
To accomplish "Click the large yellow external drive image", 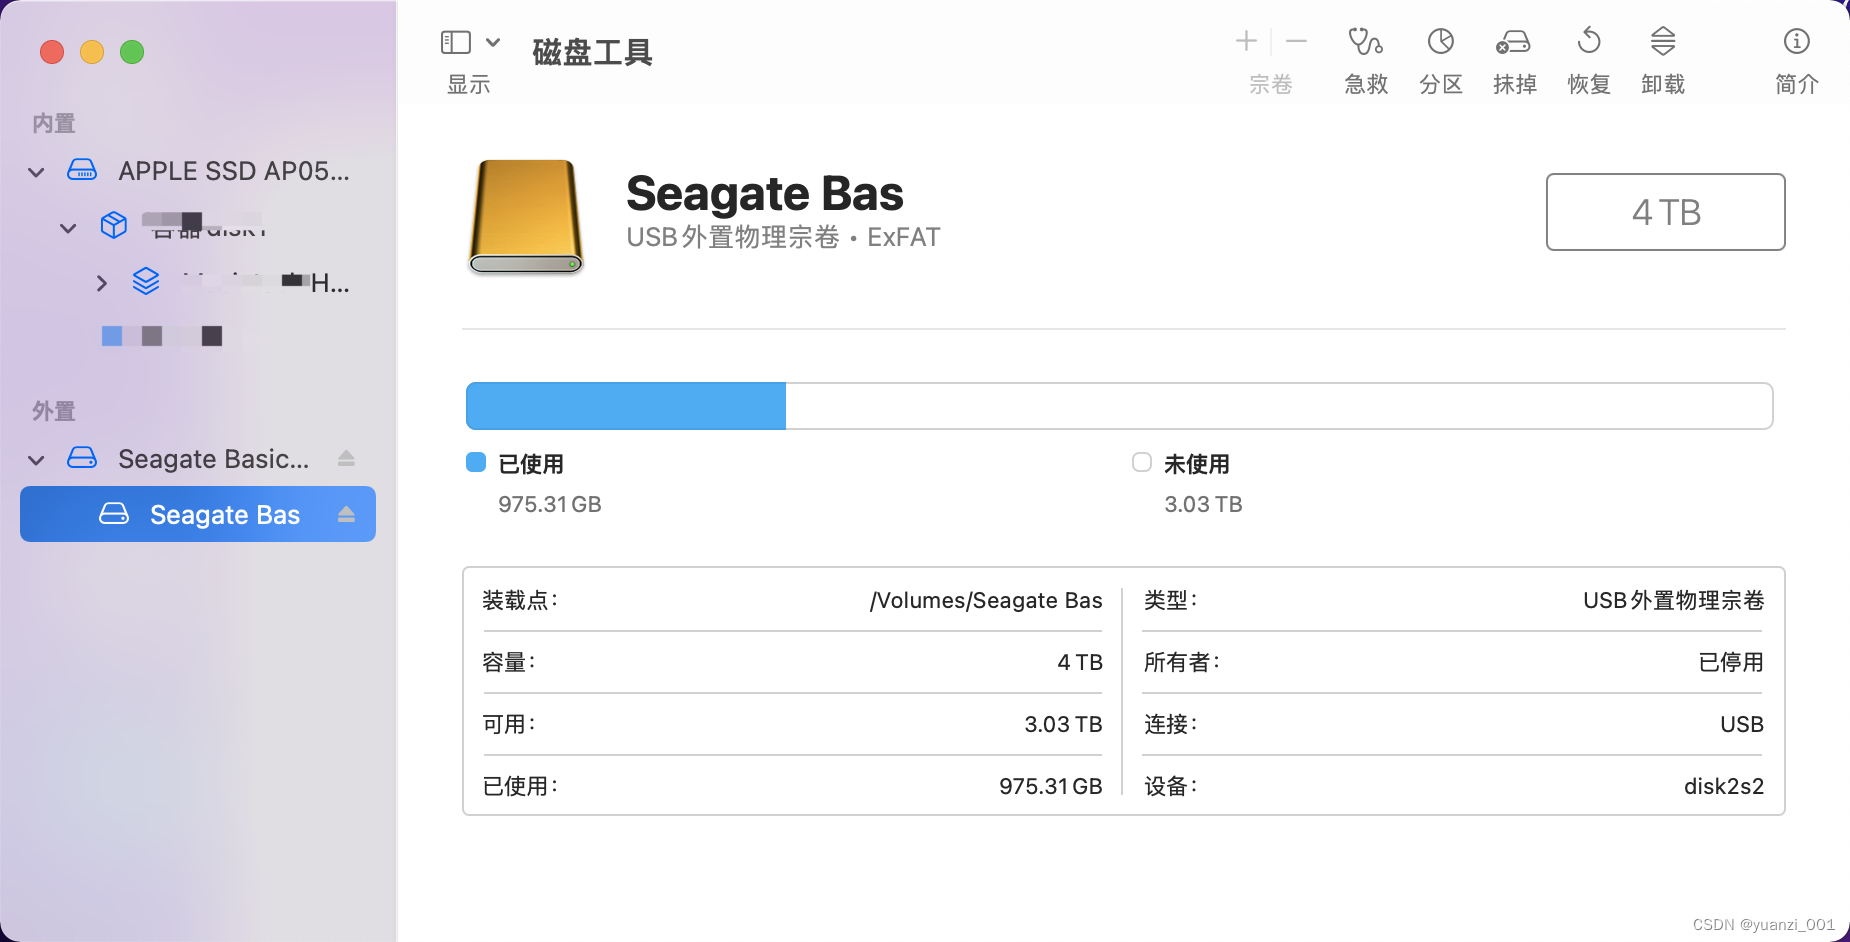I will (526, 216).
